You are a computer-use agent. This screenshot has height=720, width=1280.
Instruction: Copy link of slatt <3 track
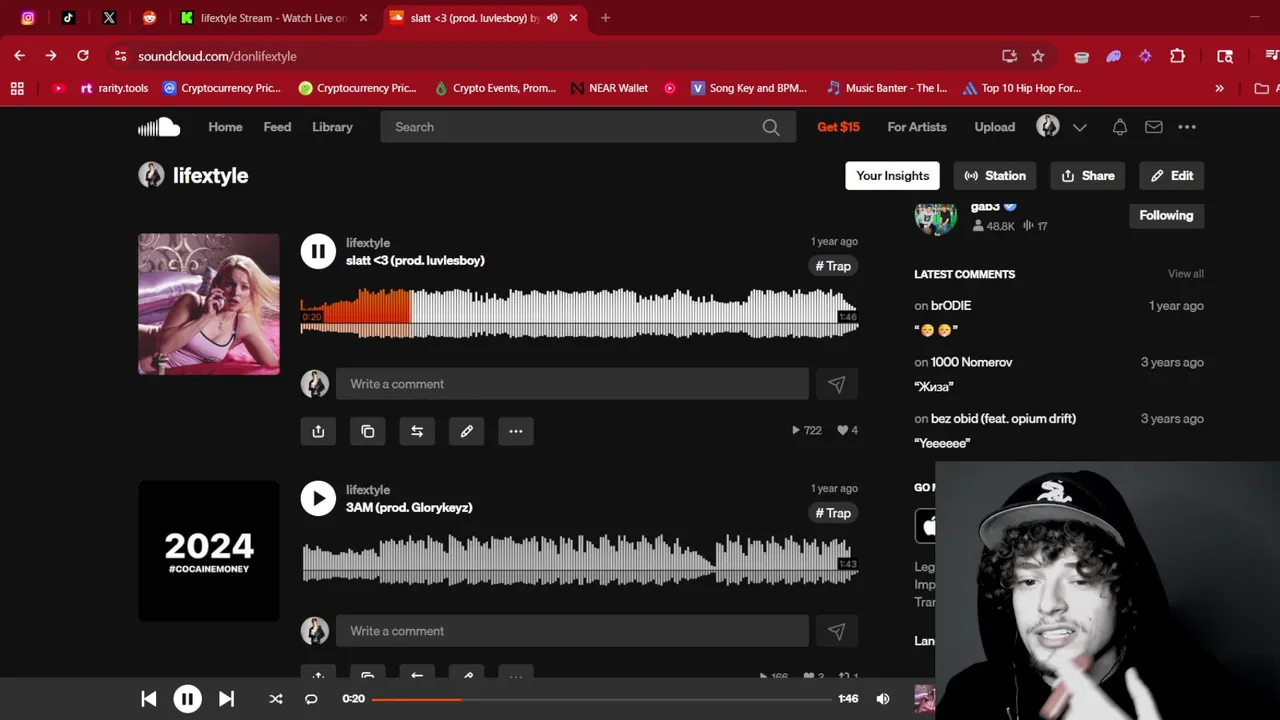368,431
